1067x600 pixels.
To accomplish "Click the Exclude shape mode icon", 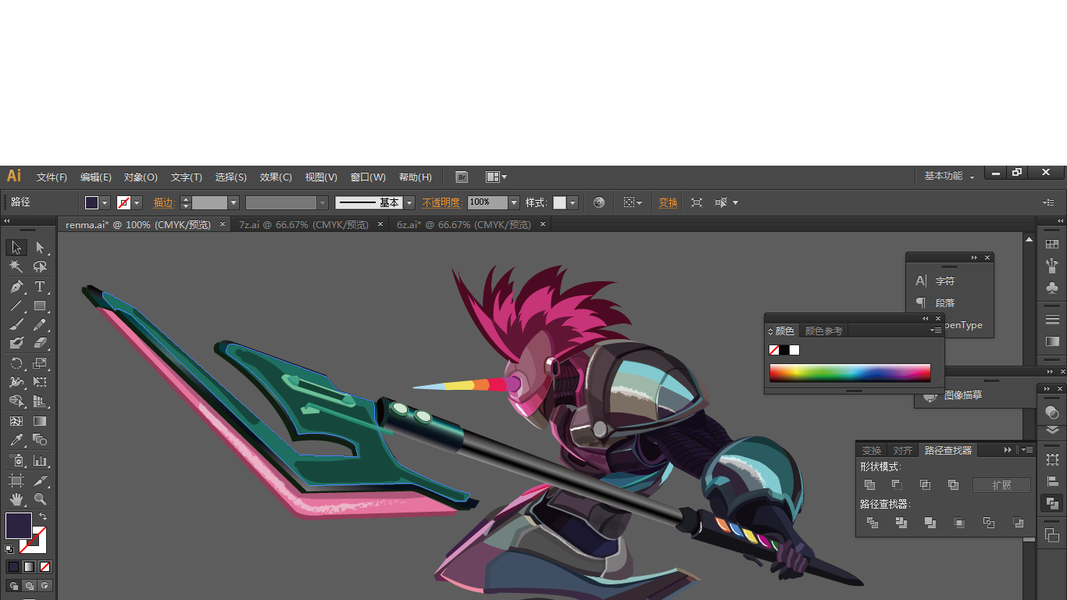I will [x=953, y=485].
